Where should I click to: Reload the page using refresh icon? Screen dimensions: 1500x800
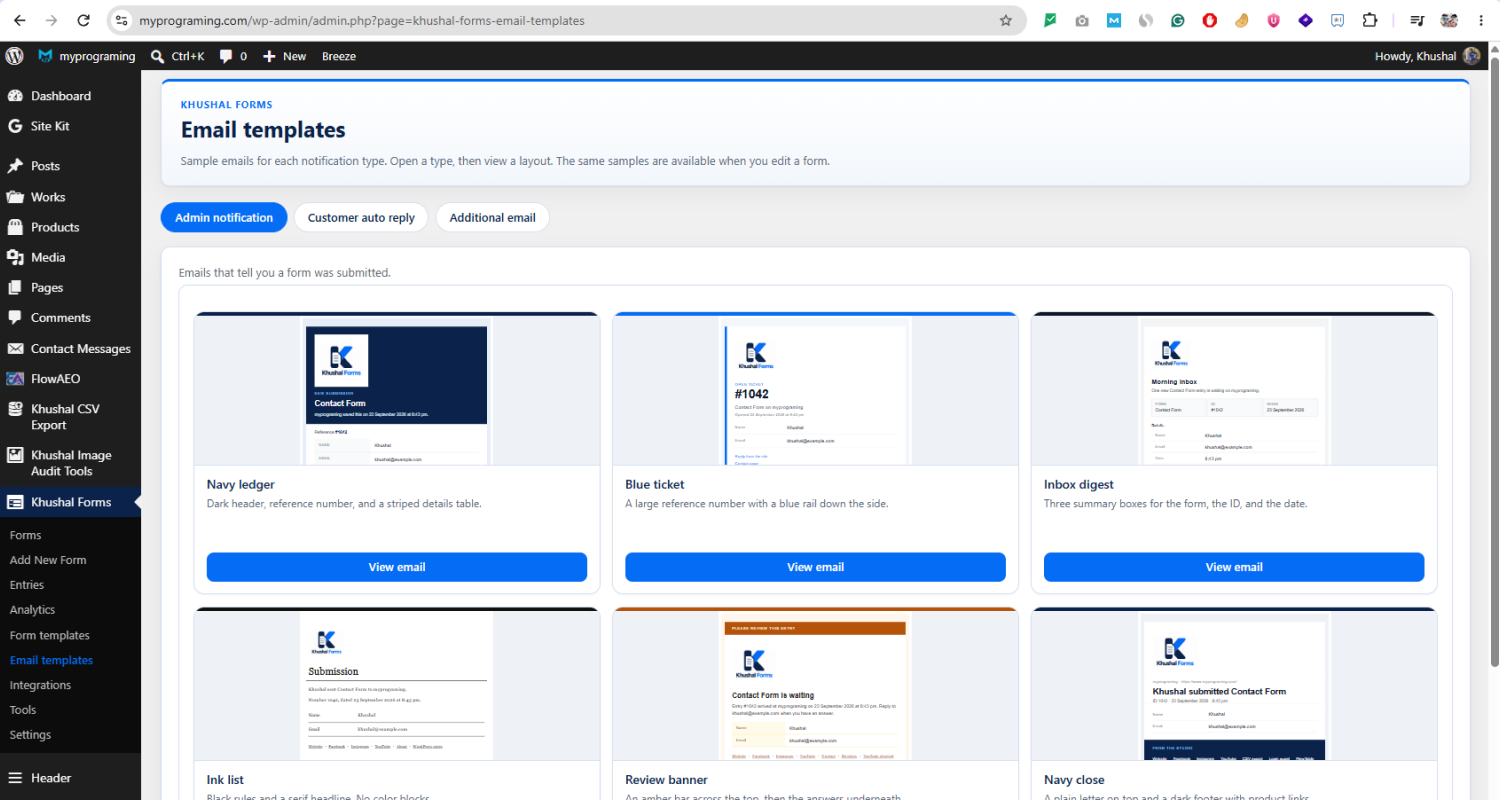pos(84,20)
